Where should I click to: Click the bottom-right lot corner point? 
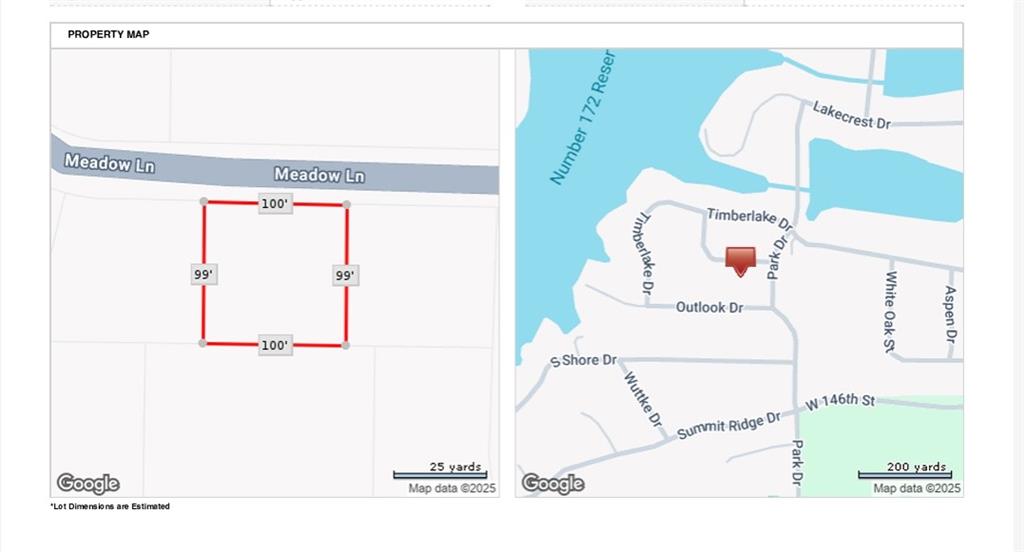tap(345, 345)
